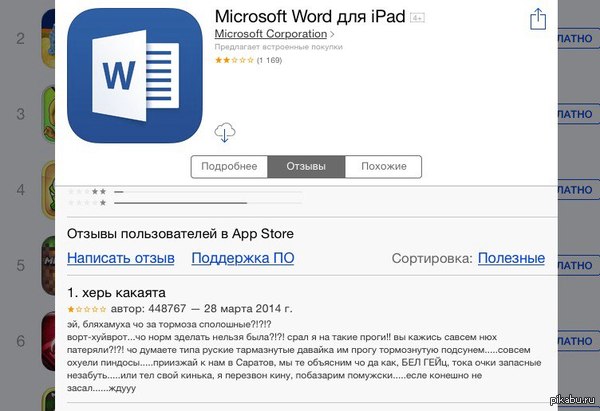Screen dimensions: 600x411
Task: Expand the Microsoft Corporation developer chevron
Action: [333, 35]
